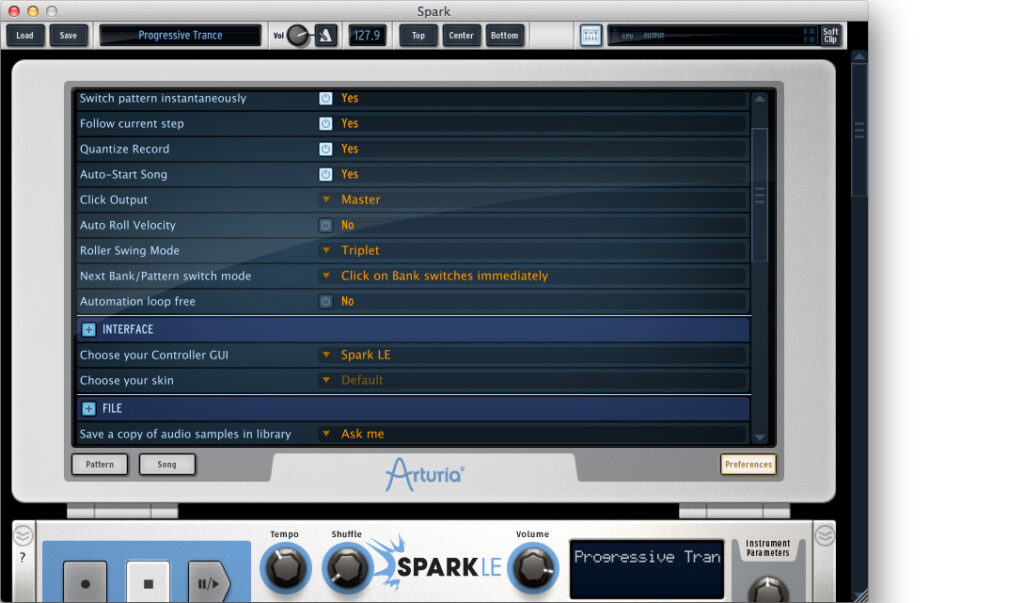The height and width of the screenshot is (603, 1024).
Task: Jump to Bottom panel view
Action: 504,35
